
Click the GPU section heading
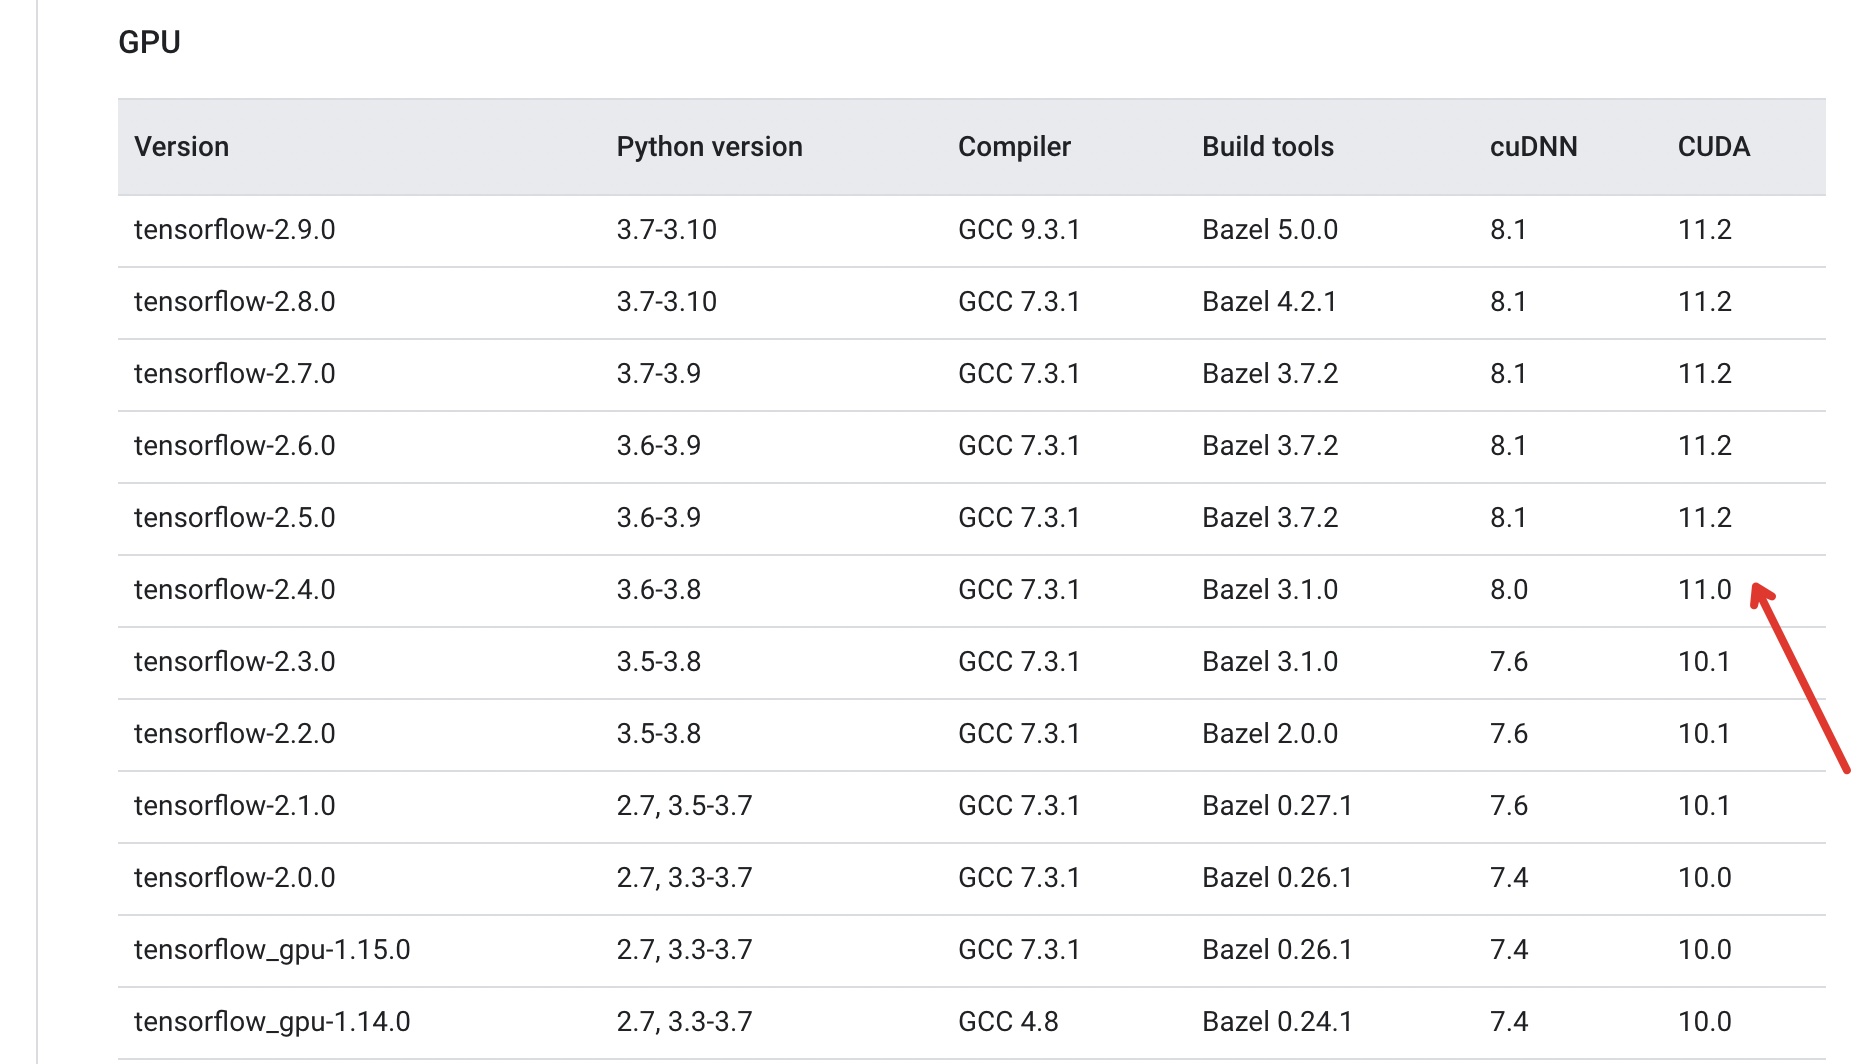149,42
